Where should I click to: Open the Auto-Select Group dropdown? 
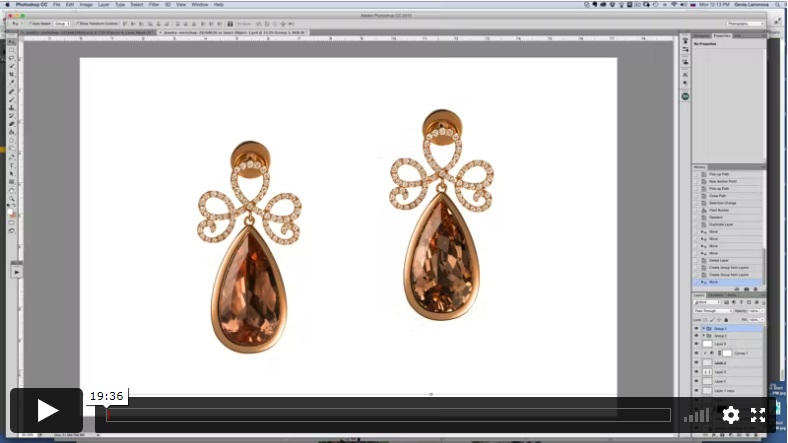tap(62, 24)
